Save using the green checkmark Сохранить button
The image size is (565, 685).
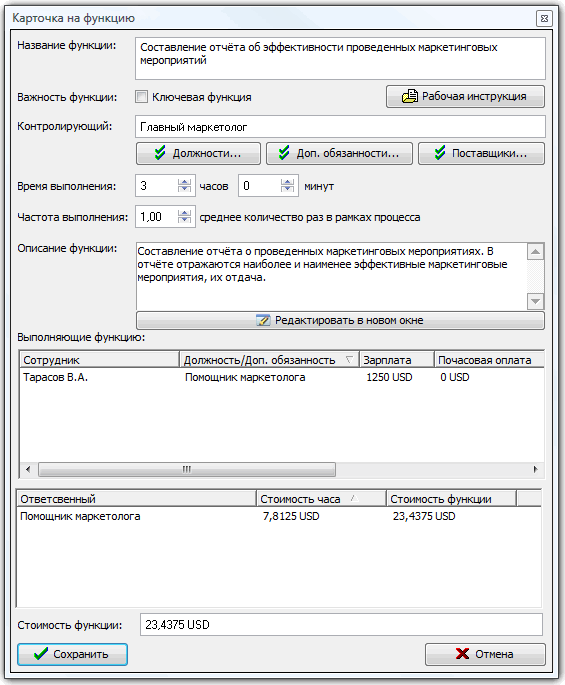click(73, 654)
